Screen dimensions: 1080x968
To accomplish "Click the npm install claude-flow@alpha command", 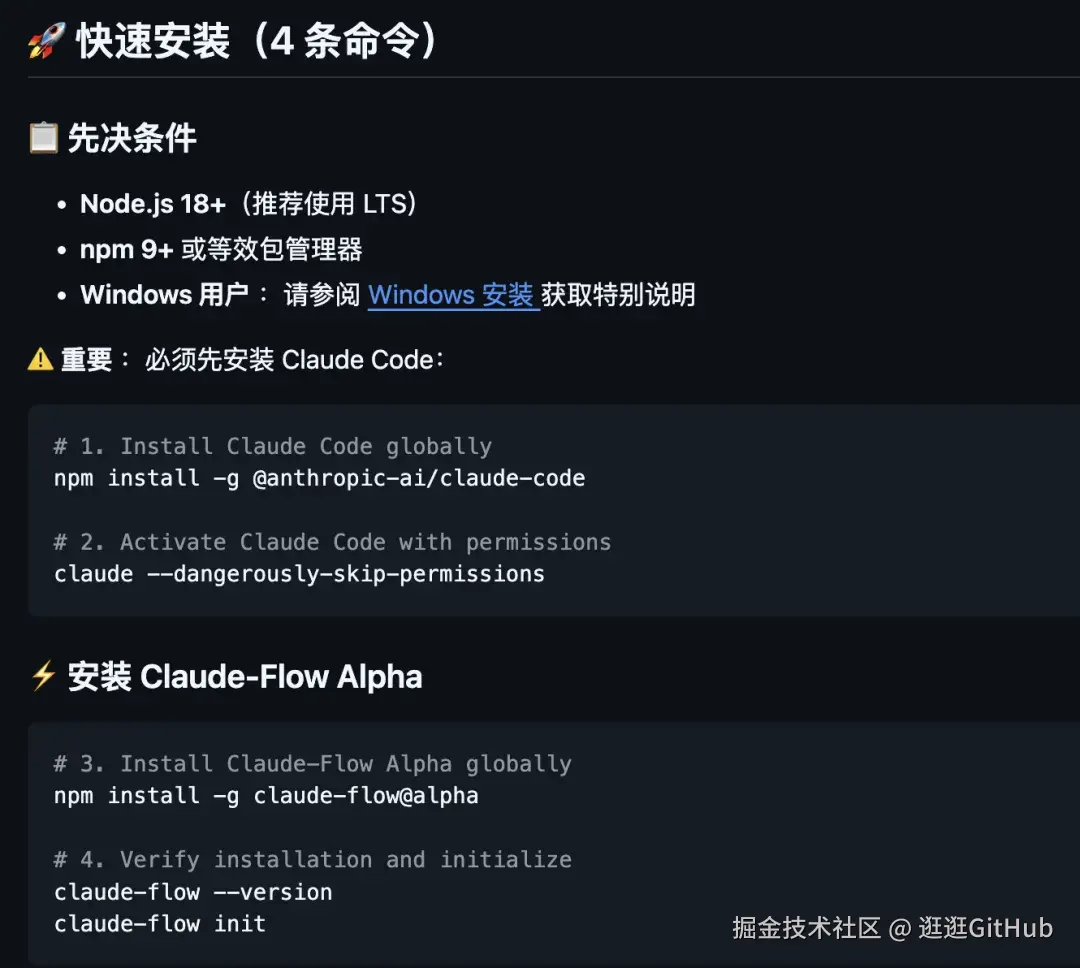I will 266,796.
